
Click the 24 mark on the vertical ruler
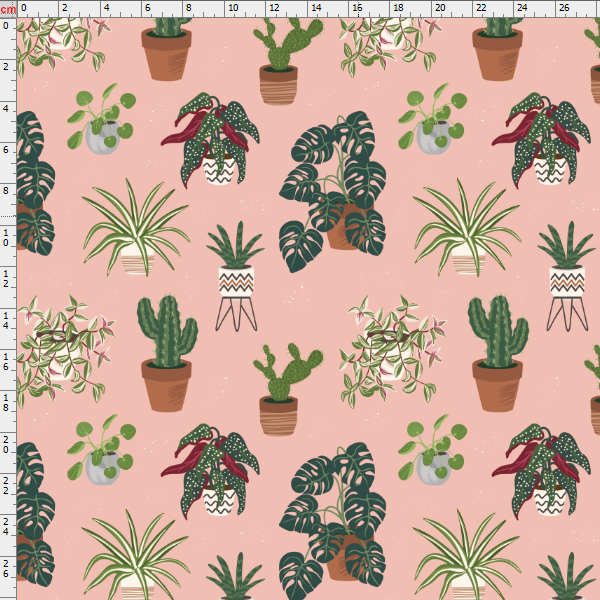coord(6,527)
